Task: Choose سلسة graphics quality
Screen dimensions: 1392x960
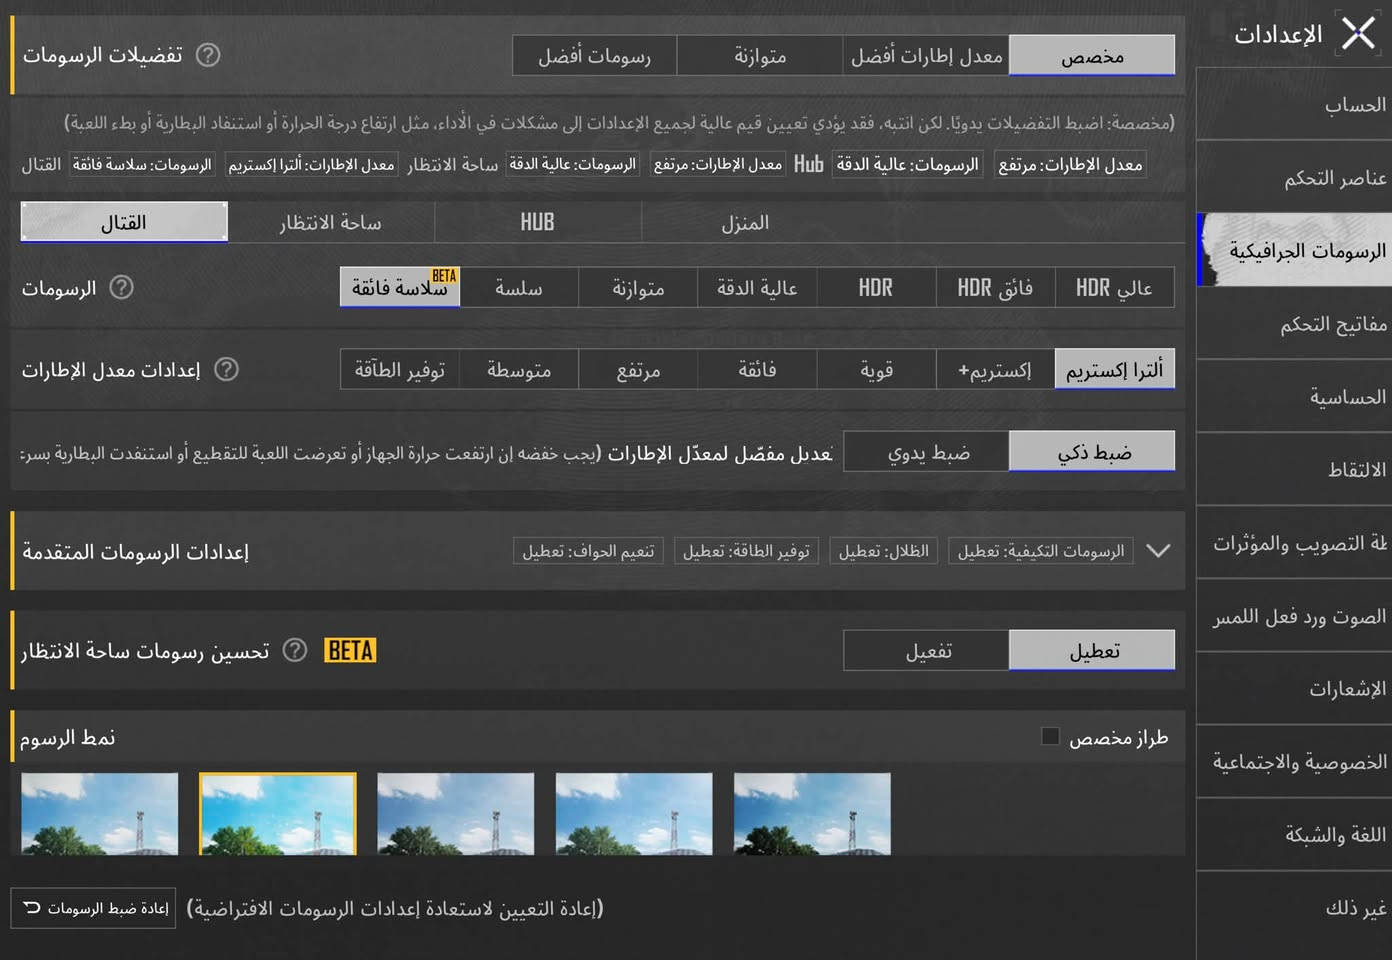Action: click(x=519, y=288)
